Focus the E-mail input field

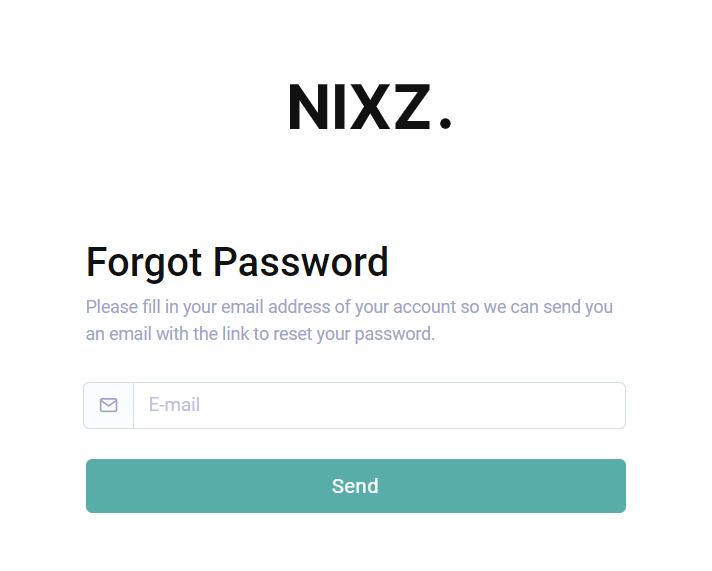click(380, 405)
